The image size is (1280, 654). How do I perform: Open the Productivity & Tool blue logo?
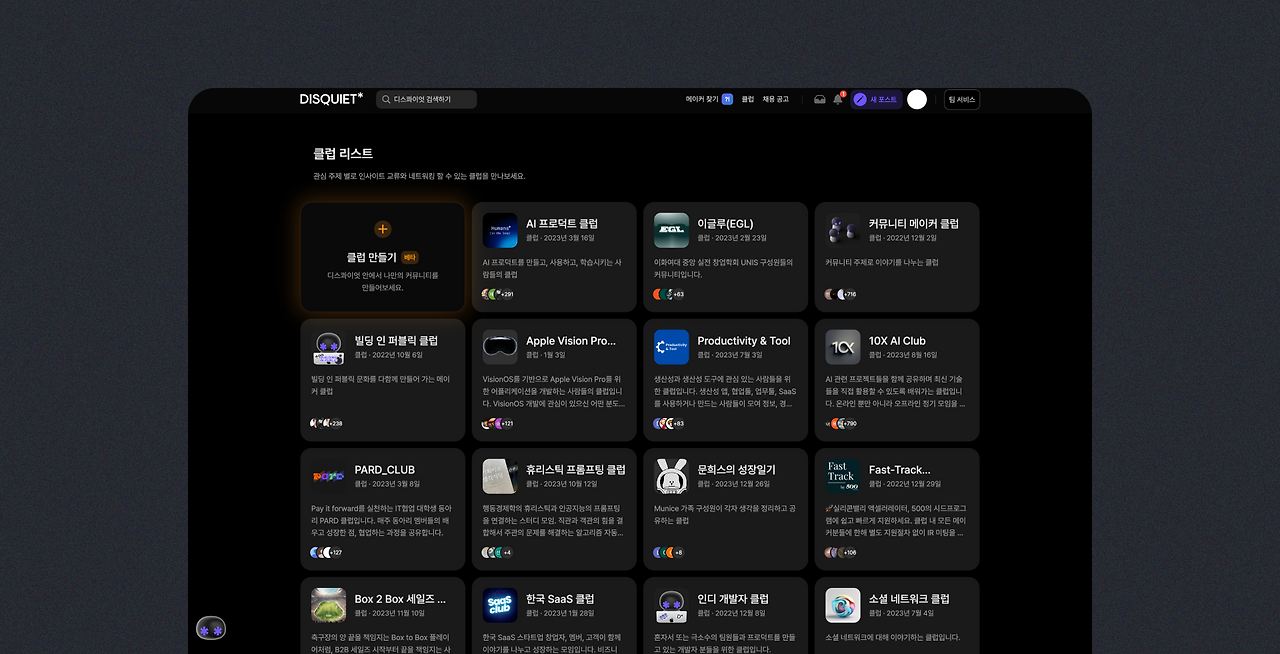point(672,347)
